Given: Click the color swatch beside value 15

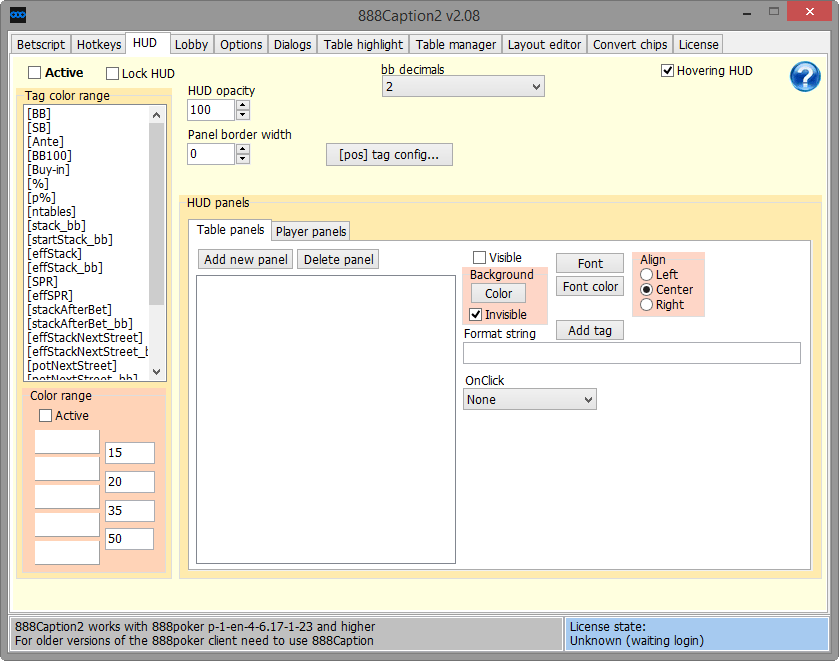Looking at the screenshot, I should (x=67, y=442).
